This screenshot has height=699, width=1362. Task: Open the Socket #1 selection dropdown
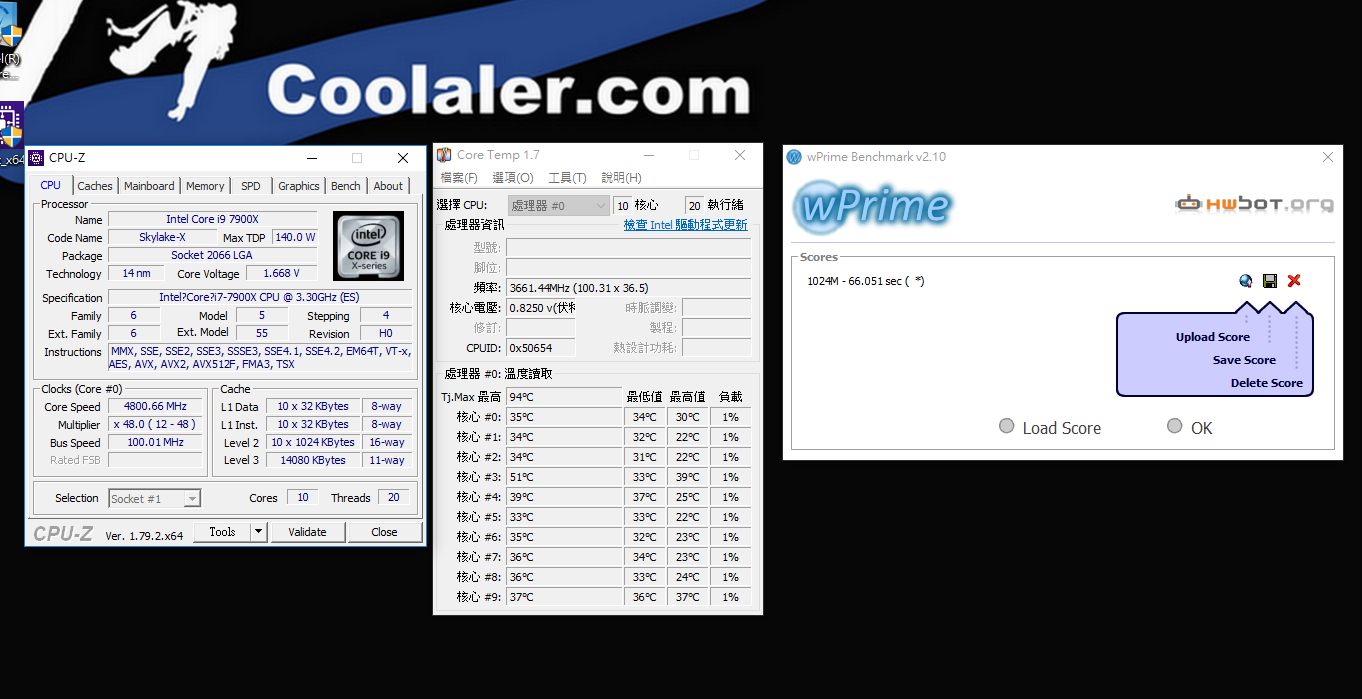coord(155,498)
